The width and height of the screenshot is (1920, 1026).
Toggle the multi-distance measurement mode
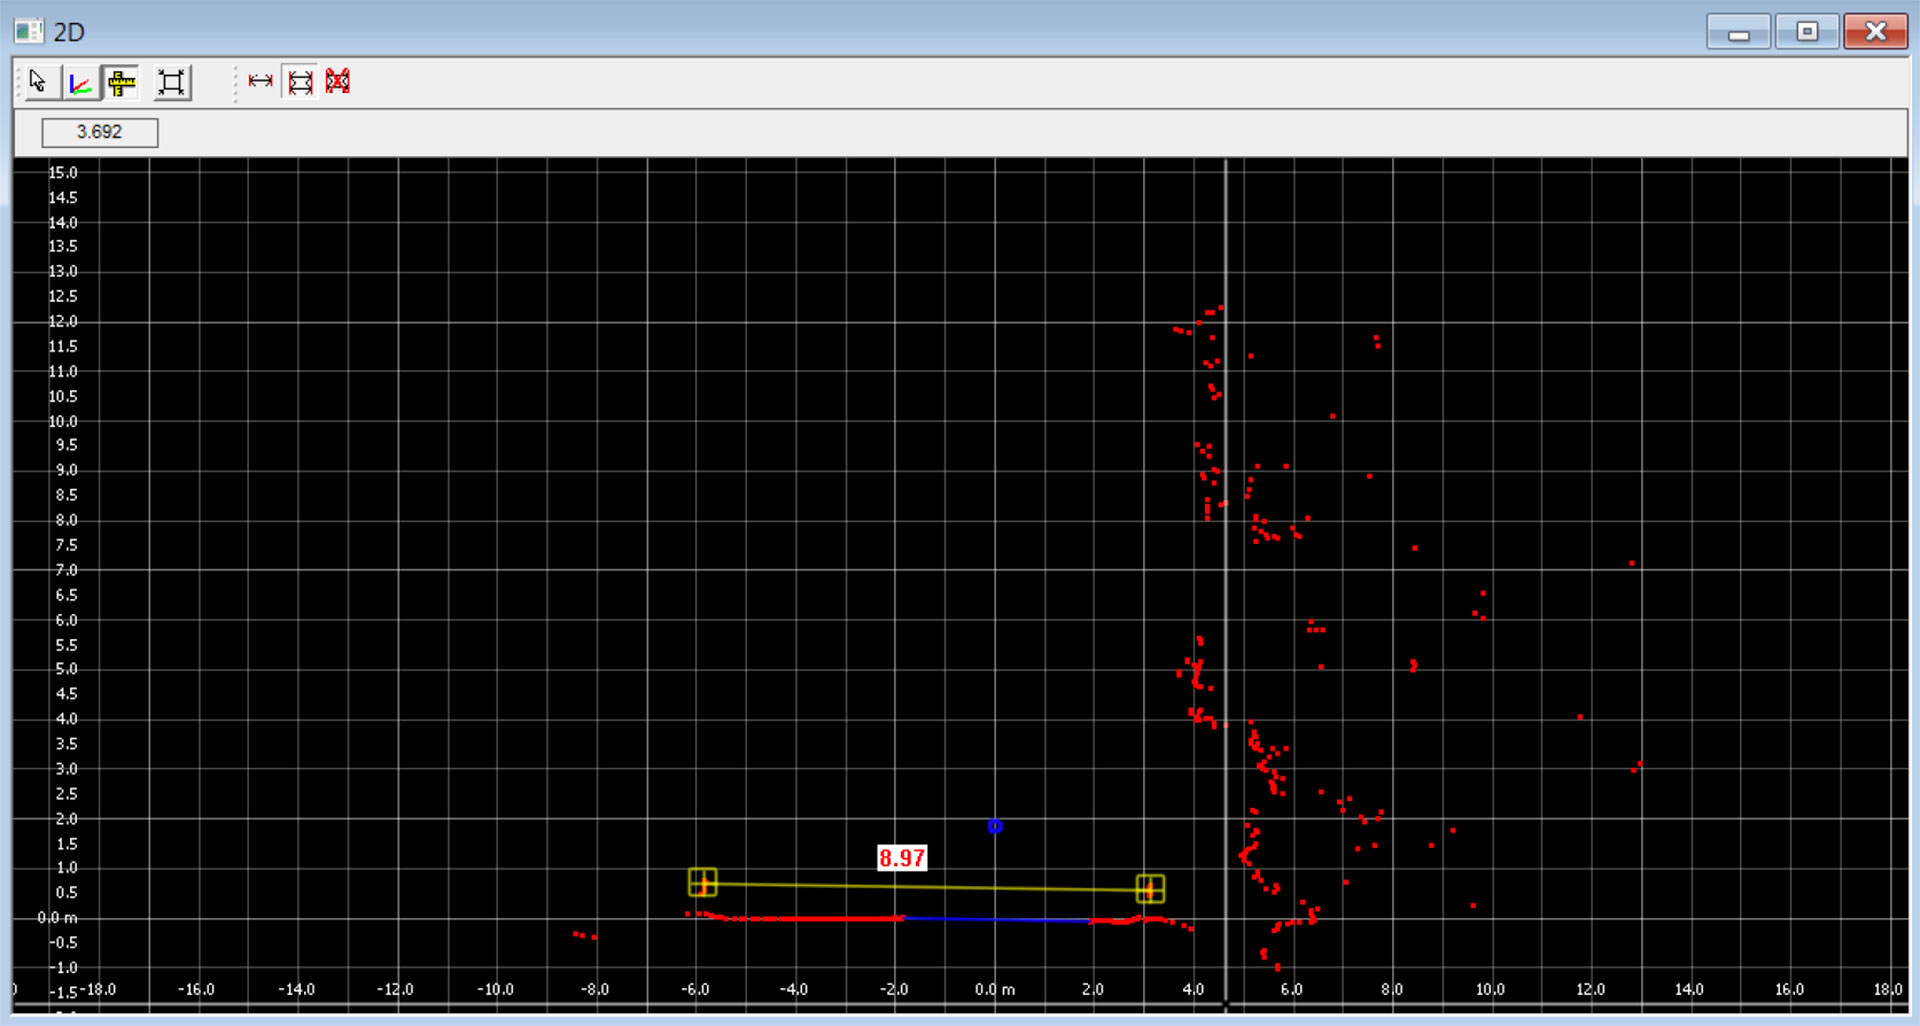click(300, 82)
